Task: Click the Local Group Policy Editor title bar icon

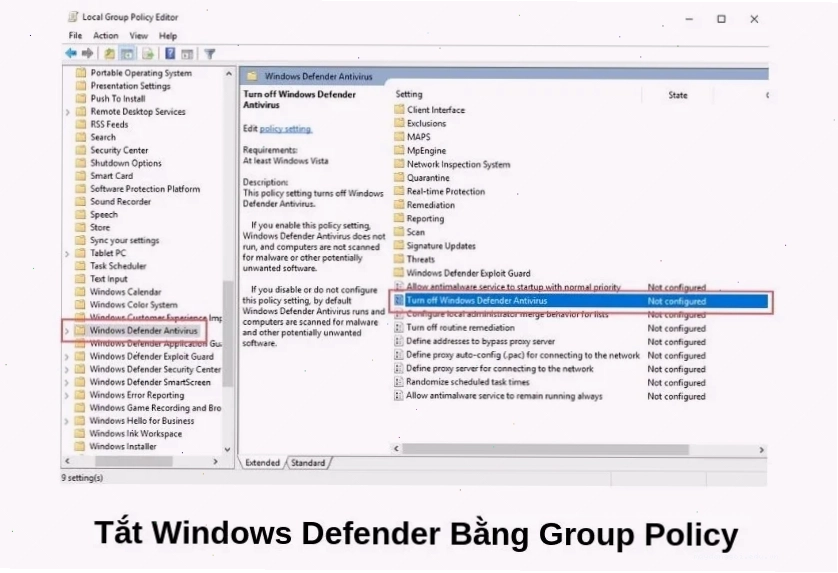Action: pos(73,17)
